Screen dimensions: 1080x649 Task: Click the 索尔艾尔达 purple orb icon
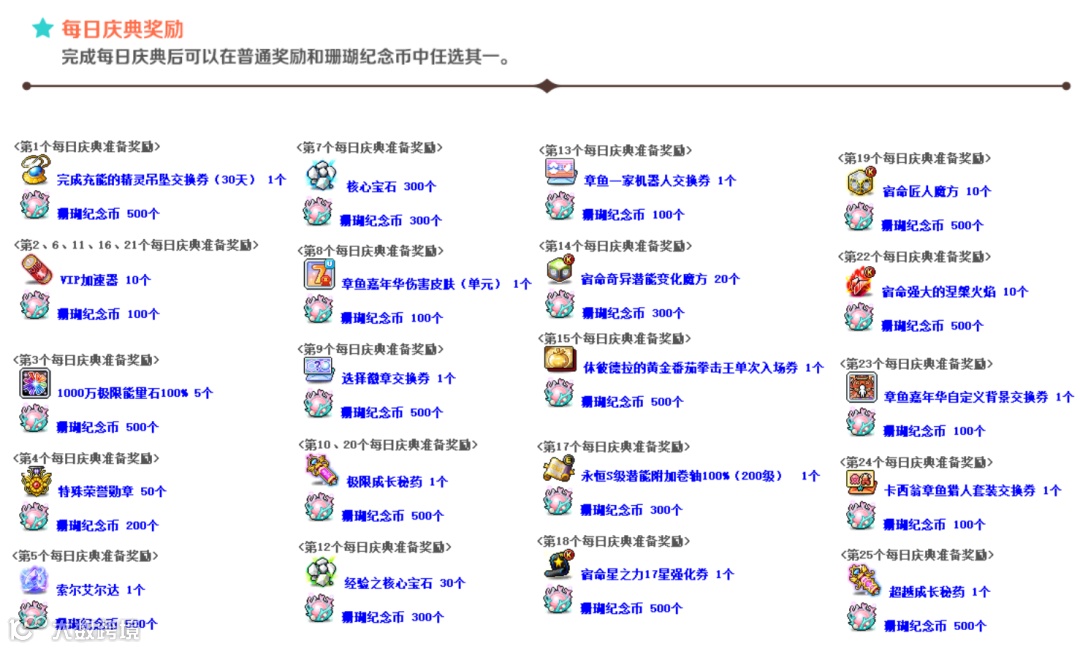pos(34,580)
